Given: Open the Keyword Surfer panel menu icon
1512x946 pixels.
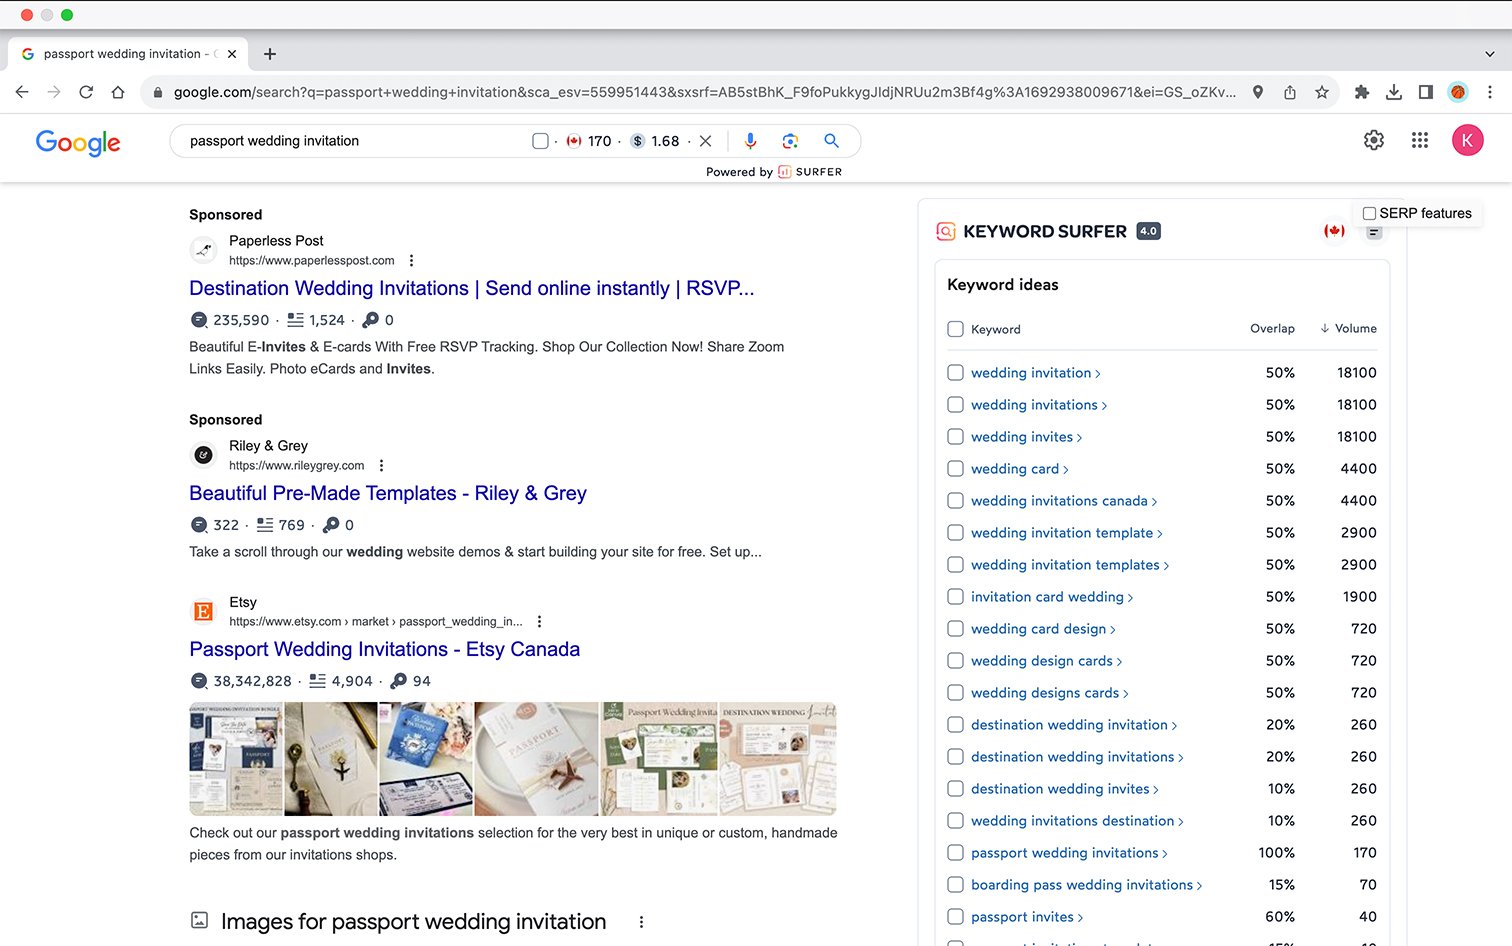Looking at the screenshot, I should [1374, 232].
